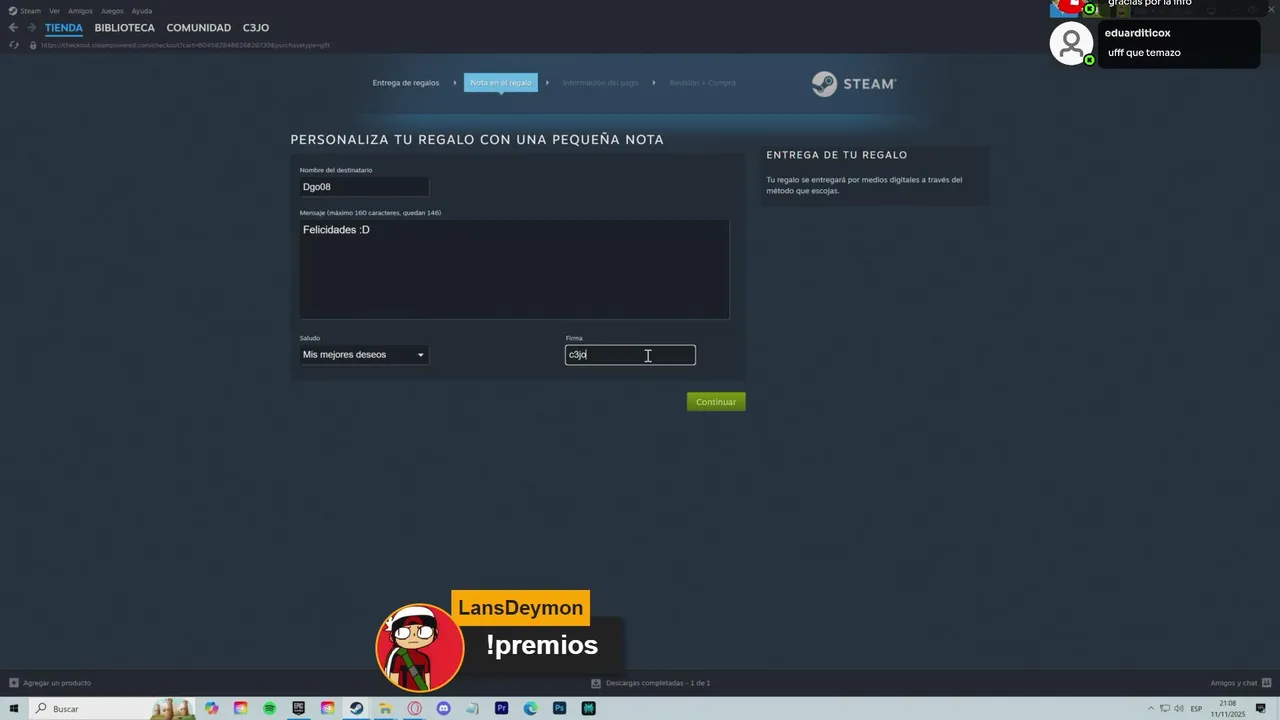Click the Firma input field
1280x720 pixels.
tap(630, 355)
